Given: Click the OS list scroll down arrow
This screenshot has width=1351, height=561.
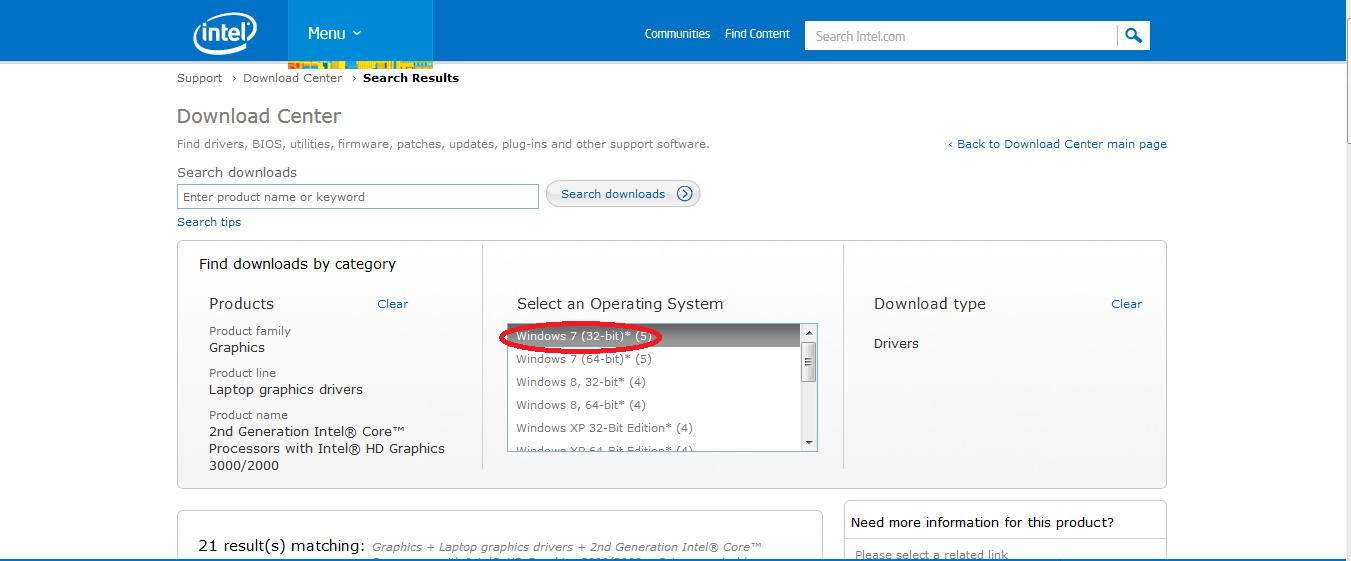Looking at the screenshot, I should coord(809,443).
